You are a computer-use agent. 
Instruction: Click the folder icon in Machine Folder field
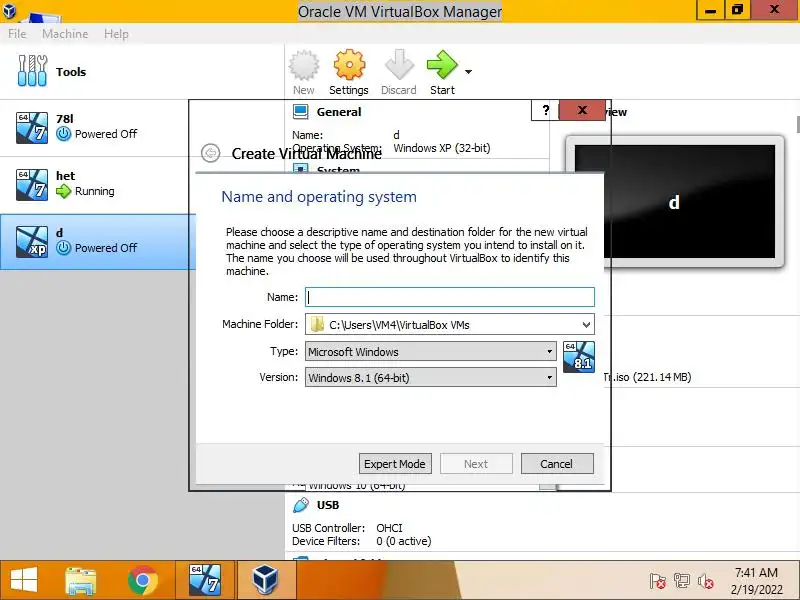coord(317,324)
